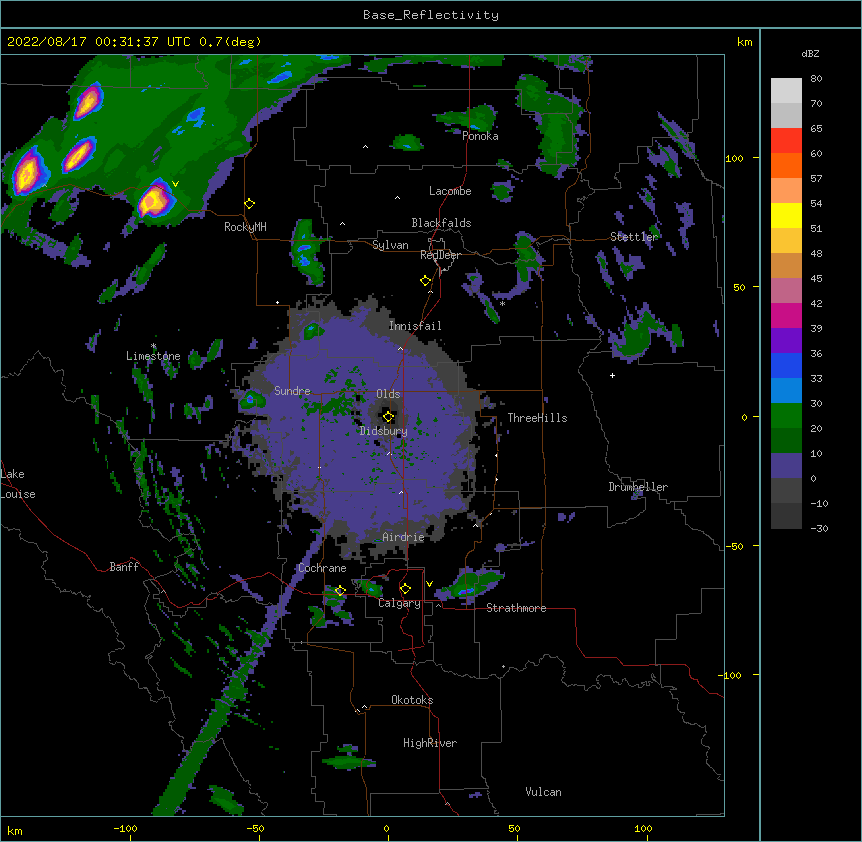Click the RedDeer city label
862x842 pixels.
(x=440, y=255)
